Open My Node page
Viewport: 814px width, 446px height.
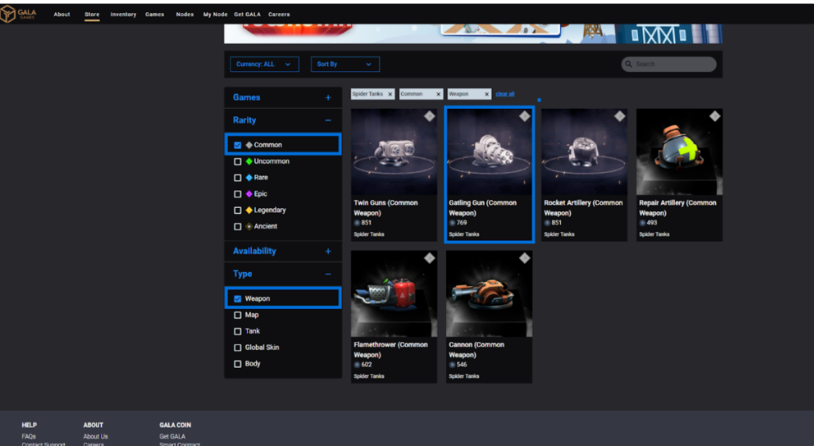(215, 15)
